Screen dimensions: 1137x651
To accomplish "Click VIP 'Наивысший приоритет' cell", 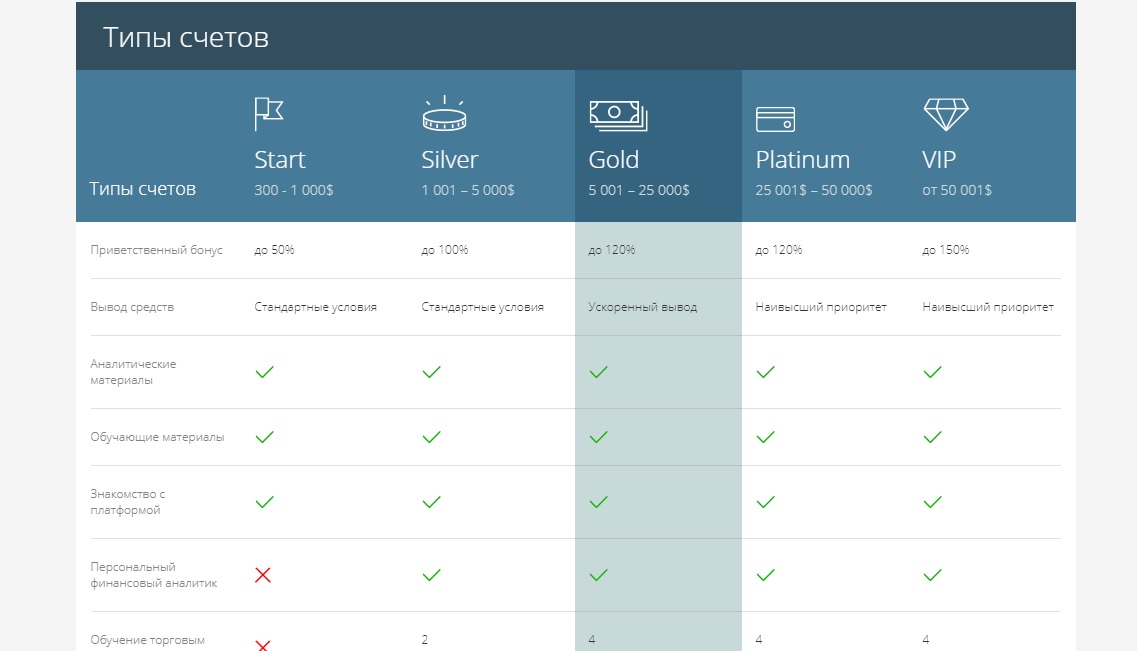I will tap(988, 307).
